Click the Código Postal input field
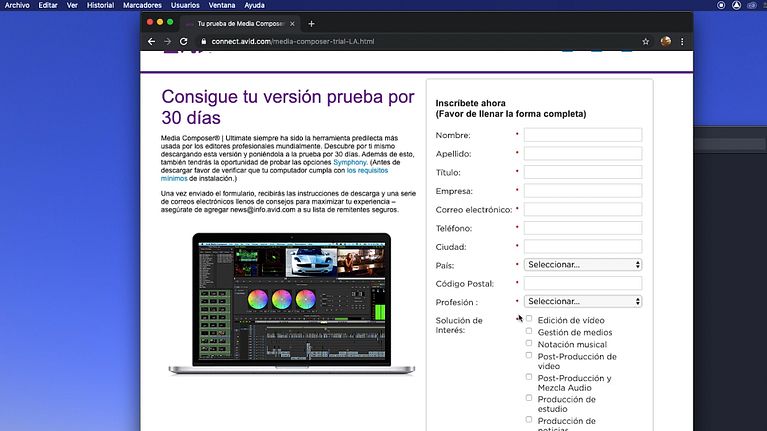The height and width of the screenshot is (431, 767). (x=583, y=283)
